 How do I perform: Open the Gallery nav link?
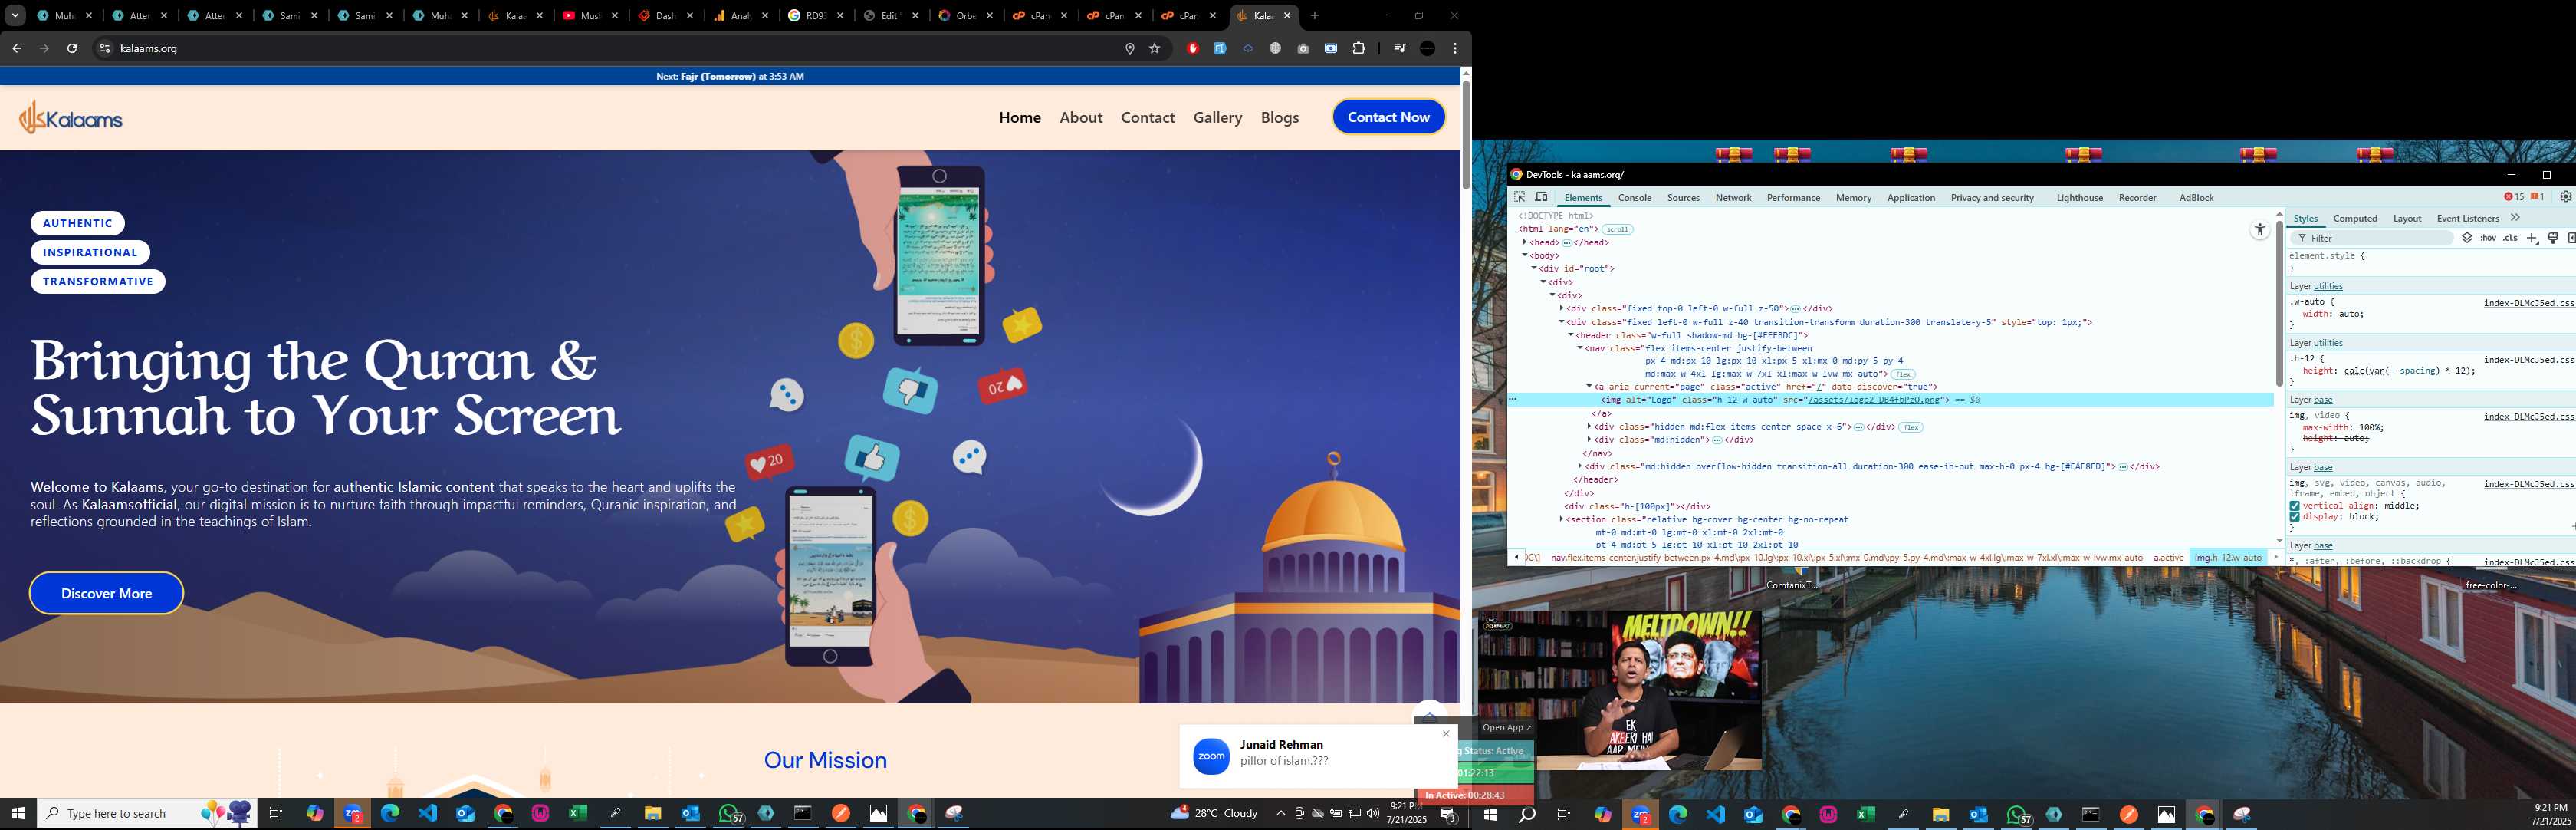pyautogui.click(x=1217, y=117)
